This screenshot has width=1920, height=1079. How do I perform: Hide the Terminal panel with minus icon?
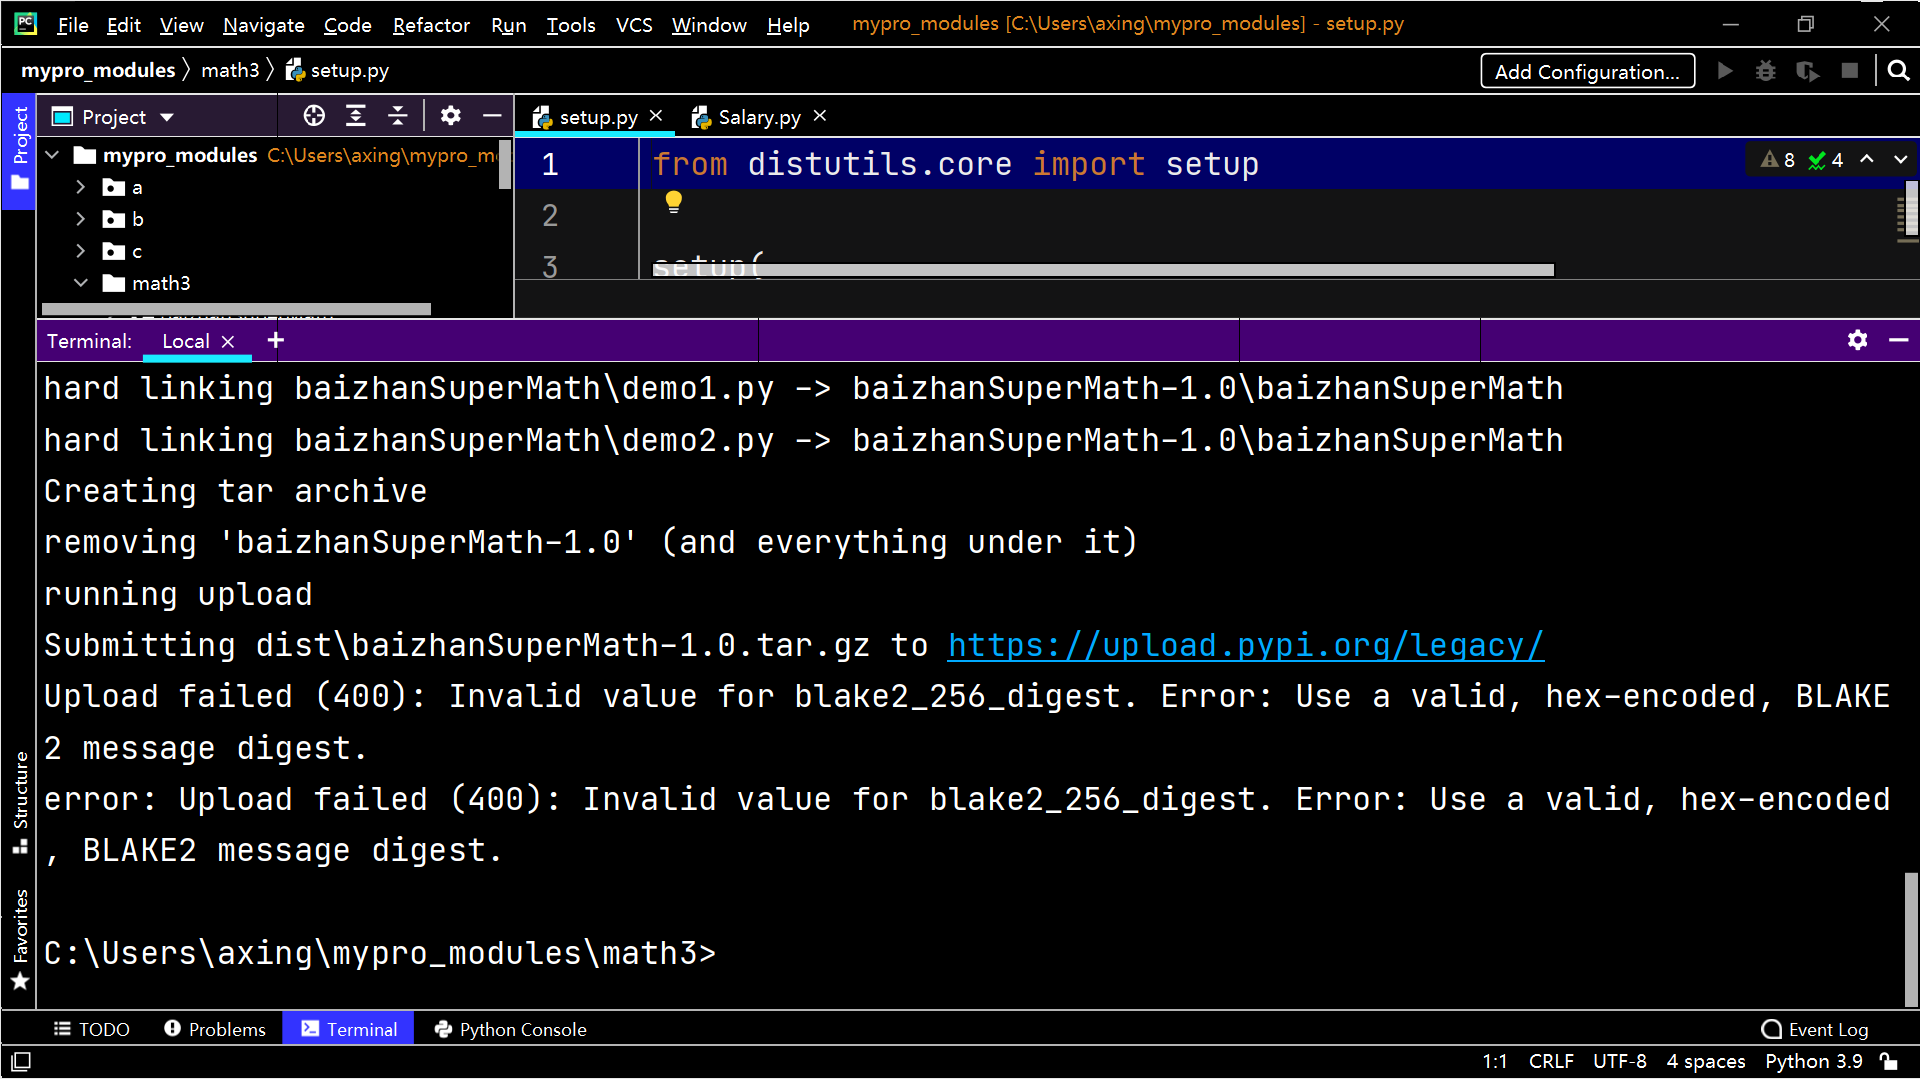[1899, 340]
